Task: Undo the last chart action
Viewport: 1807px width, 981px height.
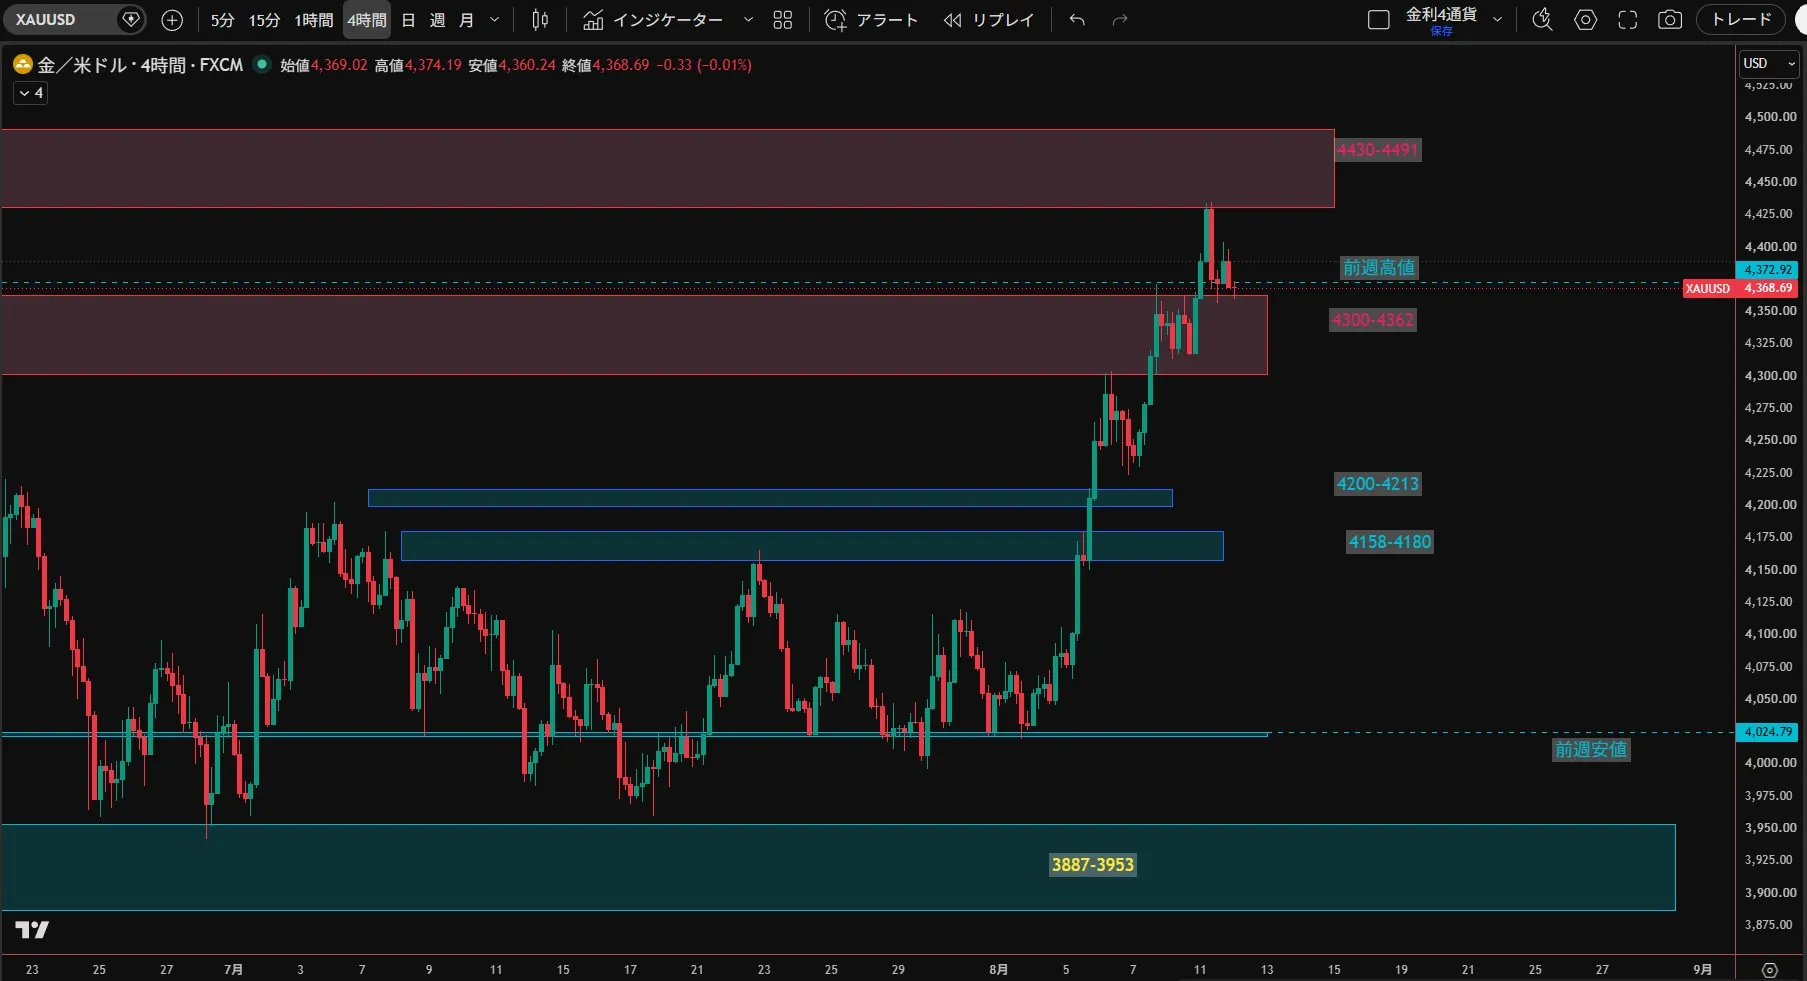Action: click(1077, 20)
